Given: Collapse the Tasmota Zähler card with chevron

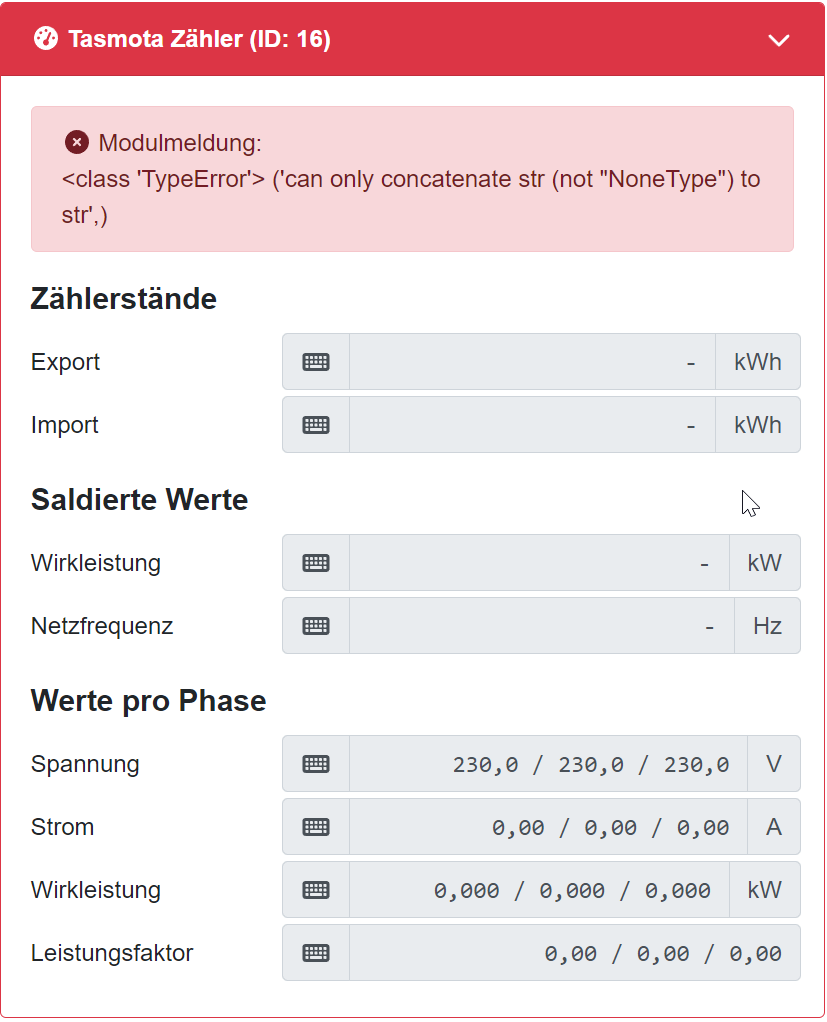Looking at the screenshot, I should [x=778, y=40].
